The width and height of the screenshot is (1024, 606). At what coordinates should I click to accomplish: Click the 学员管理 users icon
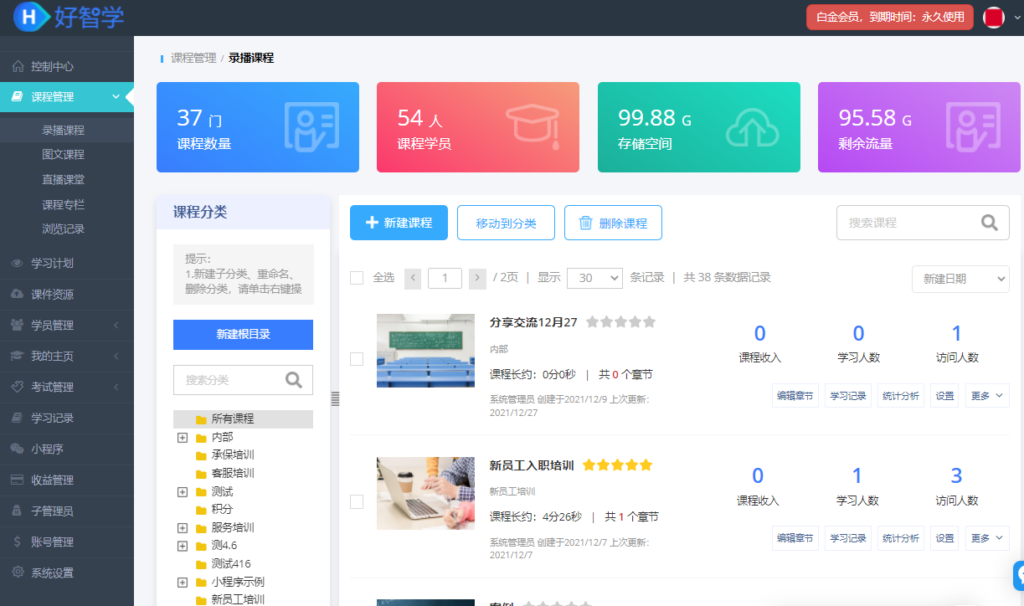point(18,325)
